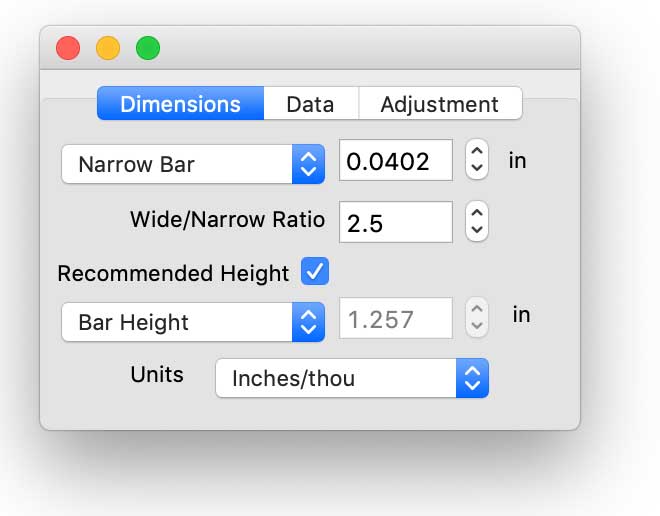Close the window with the red button
The height and width of the screenshot is (516, 660).
68,48
